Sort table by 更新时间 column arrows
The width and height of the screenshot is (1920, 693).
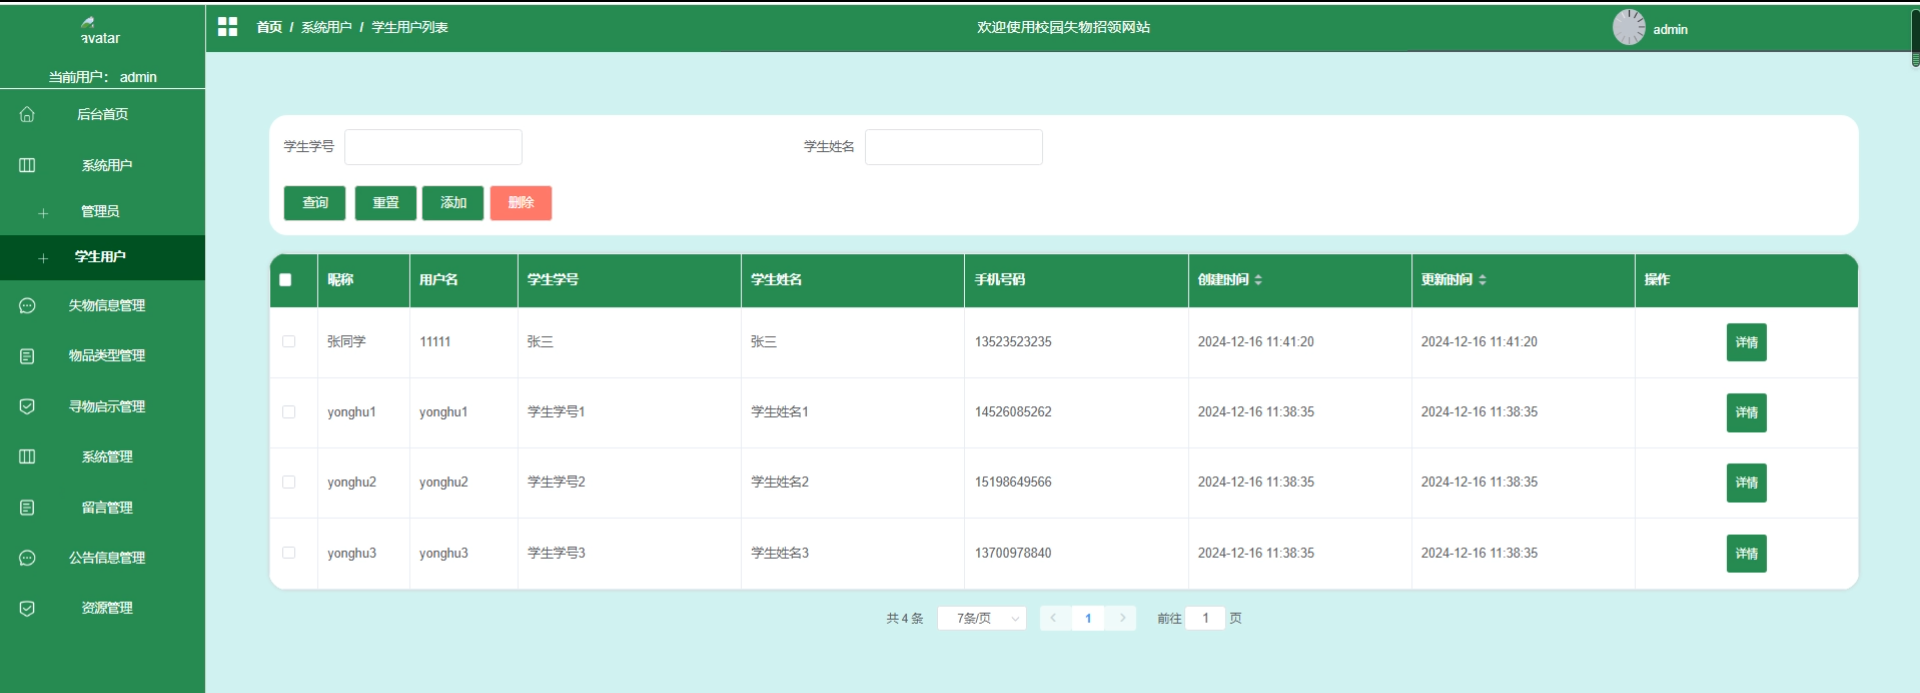point(1482,280)
